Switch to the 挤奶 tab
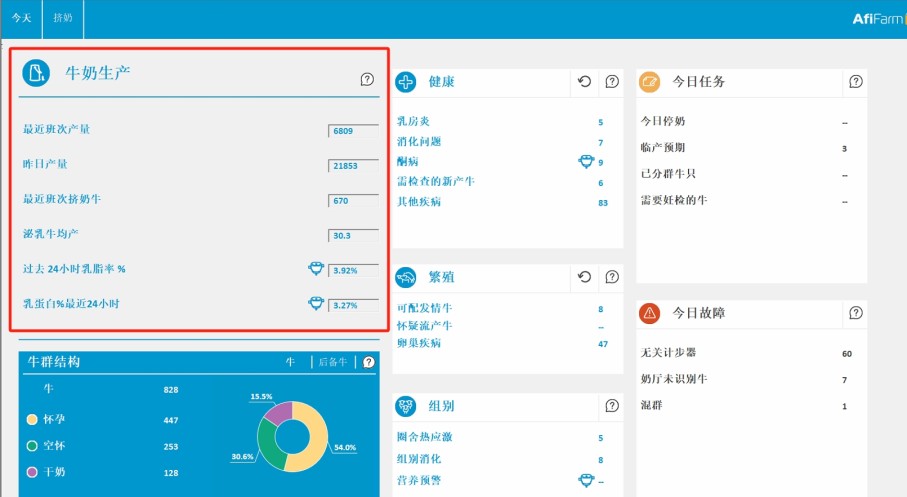The width and height of the screenshot is (907, 497). coord(63,19)
